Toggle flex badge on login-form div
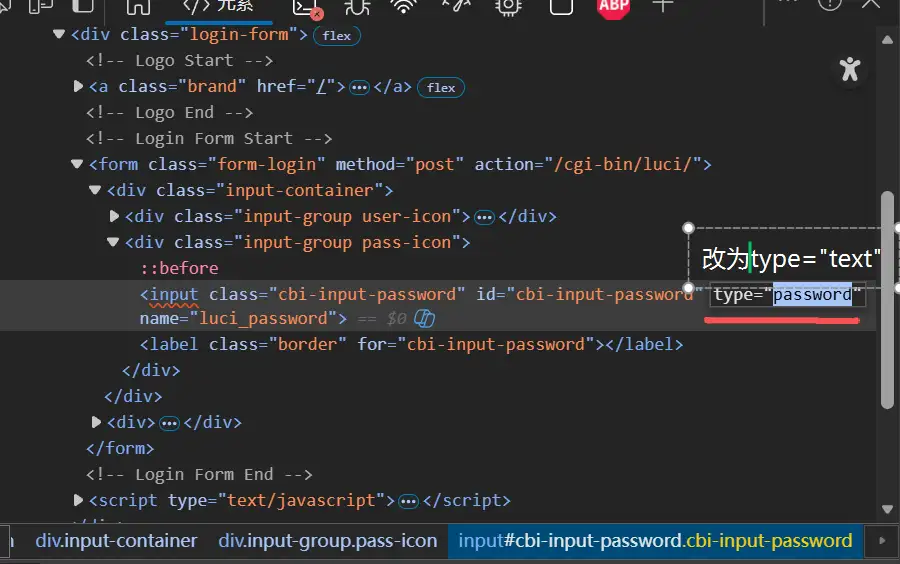The width and height of the screenshot is (900, 564). pos(337,35)
